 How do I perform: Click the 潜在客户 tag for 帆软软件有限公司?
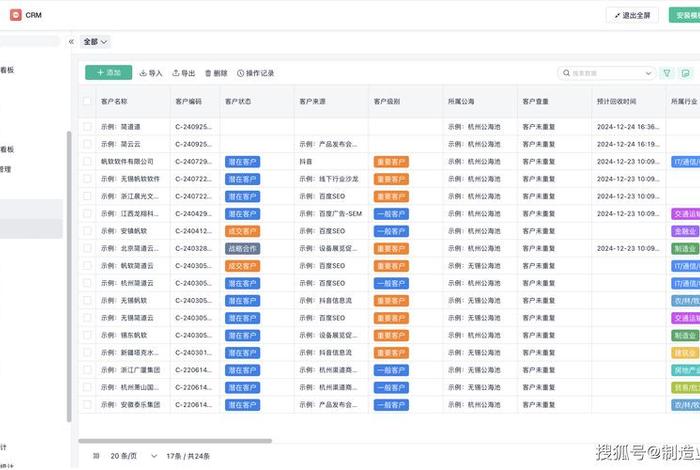pyautogui.click(x=242, y=162)
